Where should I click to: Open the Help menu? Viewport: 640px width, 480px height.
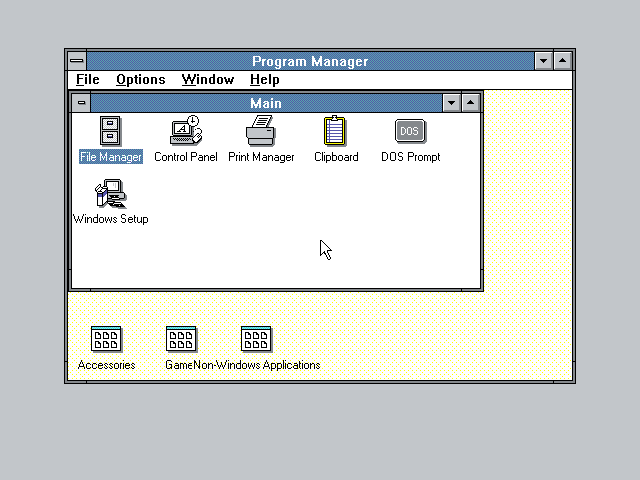tap(264, 79)
